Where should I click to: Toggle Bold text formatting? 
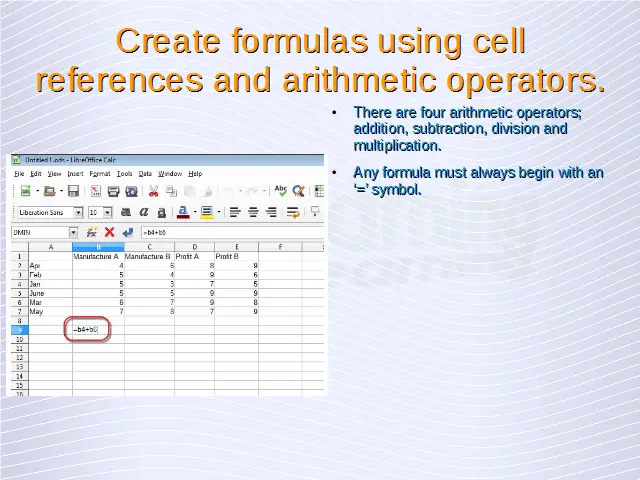tap(128, 212)
